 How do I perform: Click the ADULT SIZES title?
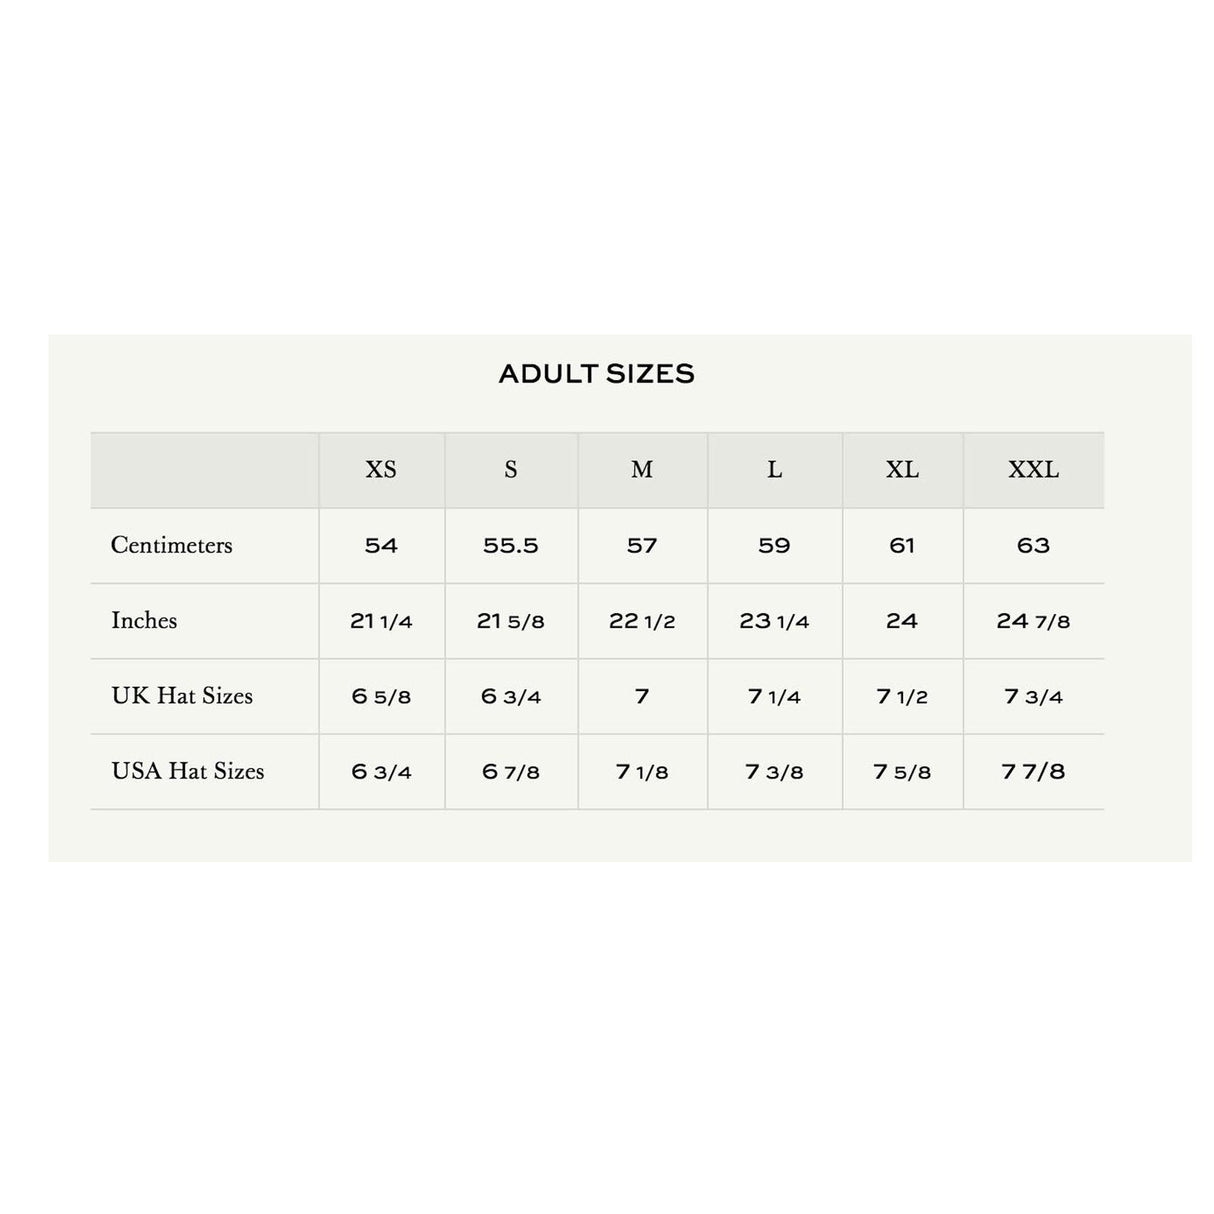point(596,374)
